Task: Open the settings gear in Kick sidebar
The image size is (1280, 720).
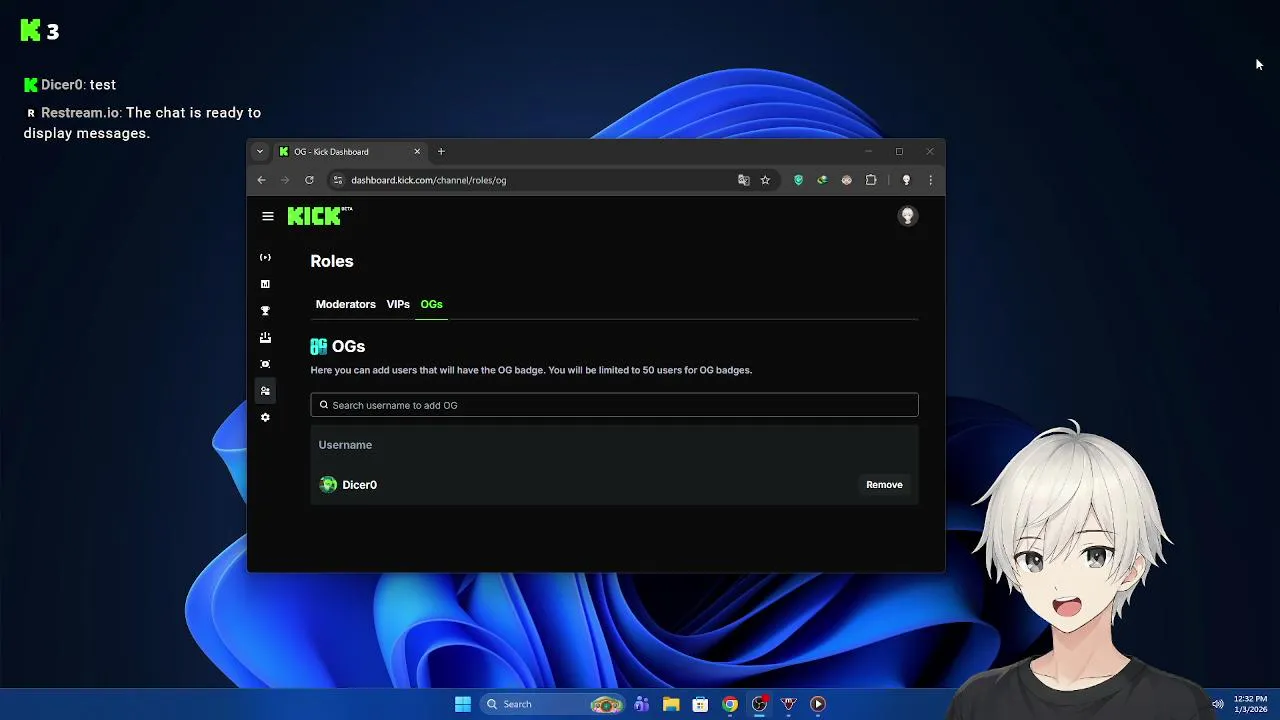Action: [265, 417]
